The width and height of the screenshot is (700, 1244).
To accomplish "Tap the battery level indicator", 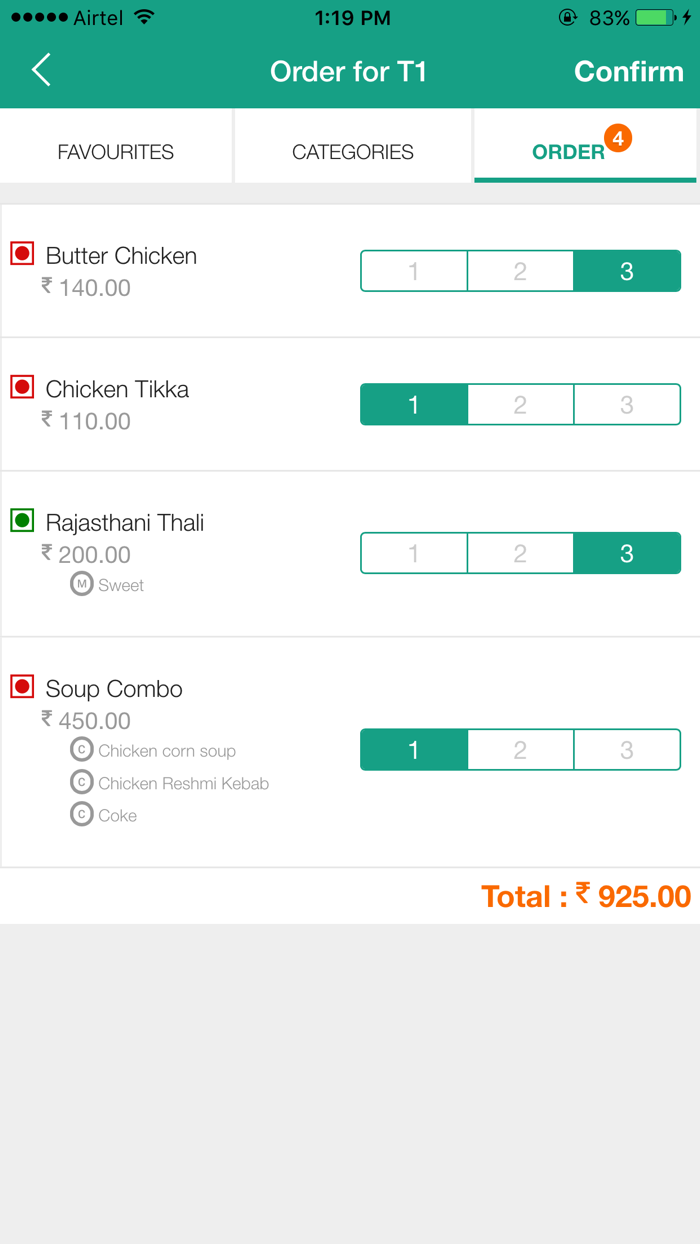I will tap(655, 17).
